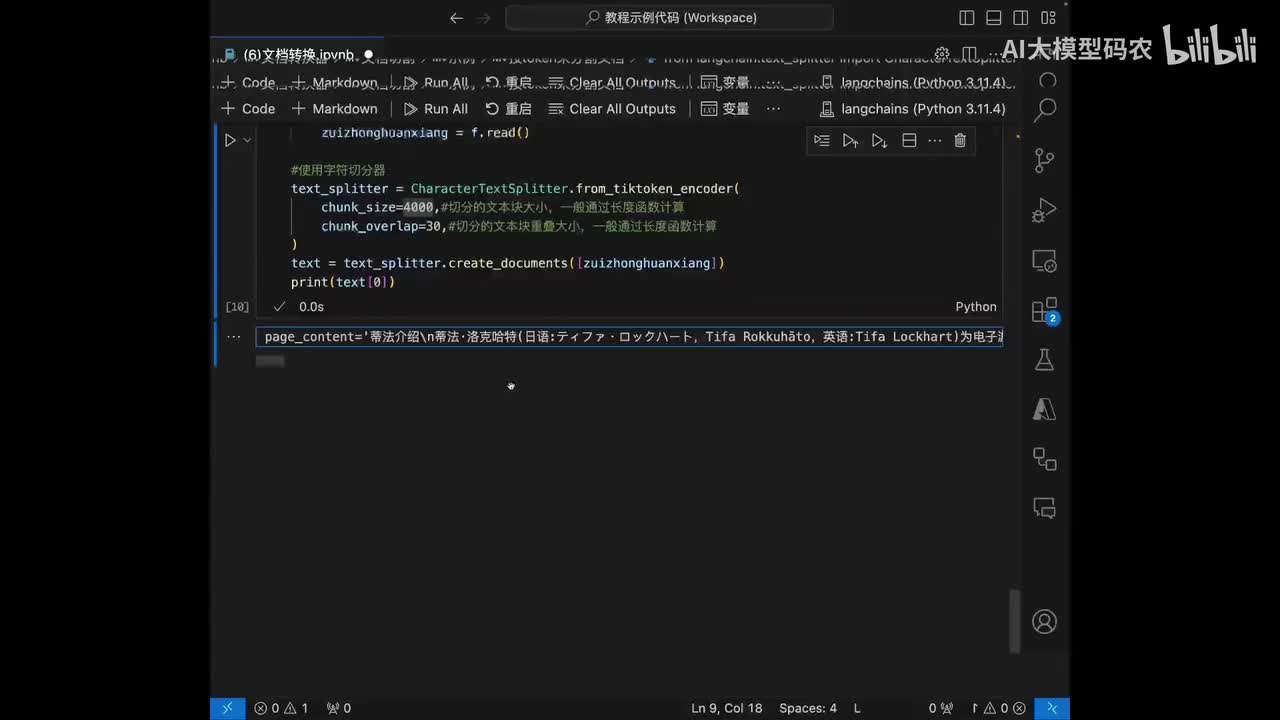Select the langchains (Python 3.11.4) kernel
The image size is (1280, 720).
tap(912, 109)
